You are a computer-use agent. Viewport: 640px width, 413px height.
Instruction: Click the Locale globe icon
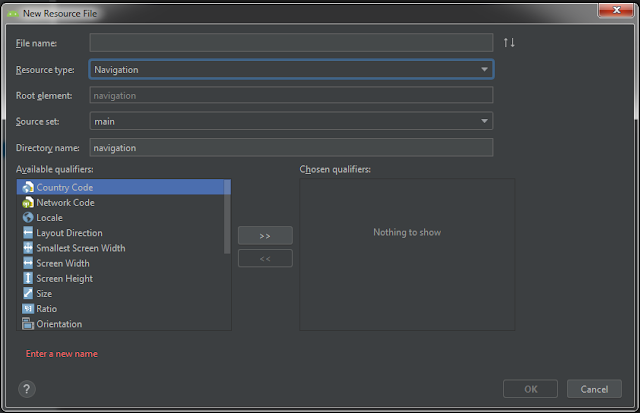28,218
